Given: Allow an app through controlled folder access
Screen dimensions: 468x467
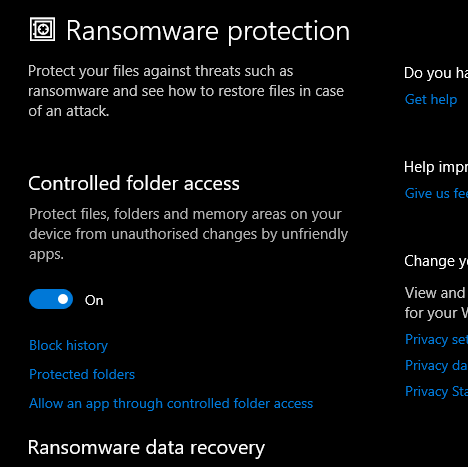Looking at the screenshot, I should click(171, 404).
